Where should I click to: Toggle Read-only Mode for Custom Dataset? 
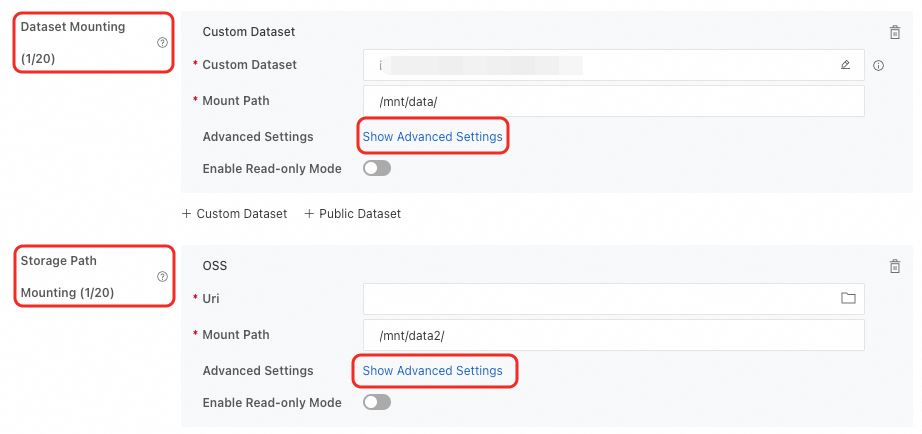[377, 168]
